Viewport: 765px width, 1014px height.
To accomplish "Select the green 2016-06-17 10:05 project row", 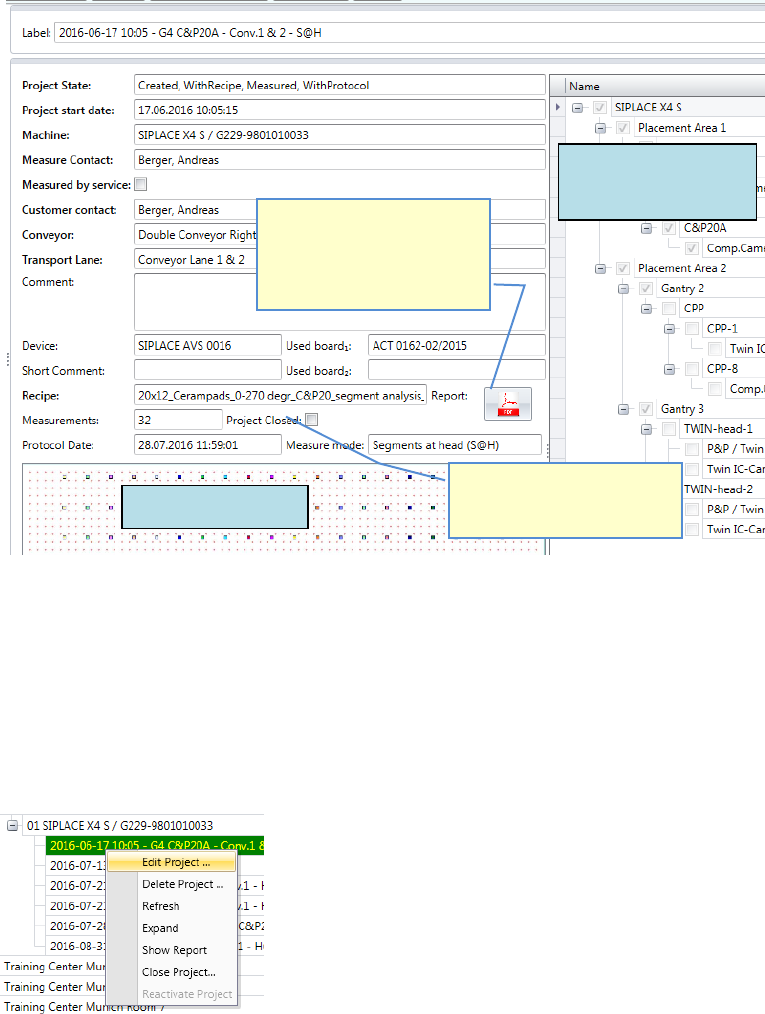I will pyautogui.click(x=155, y=845).
